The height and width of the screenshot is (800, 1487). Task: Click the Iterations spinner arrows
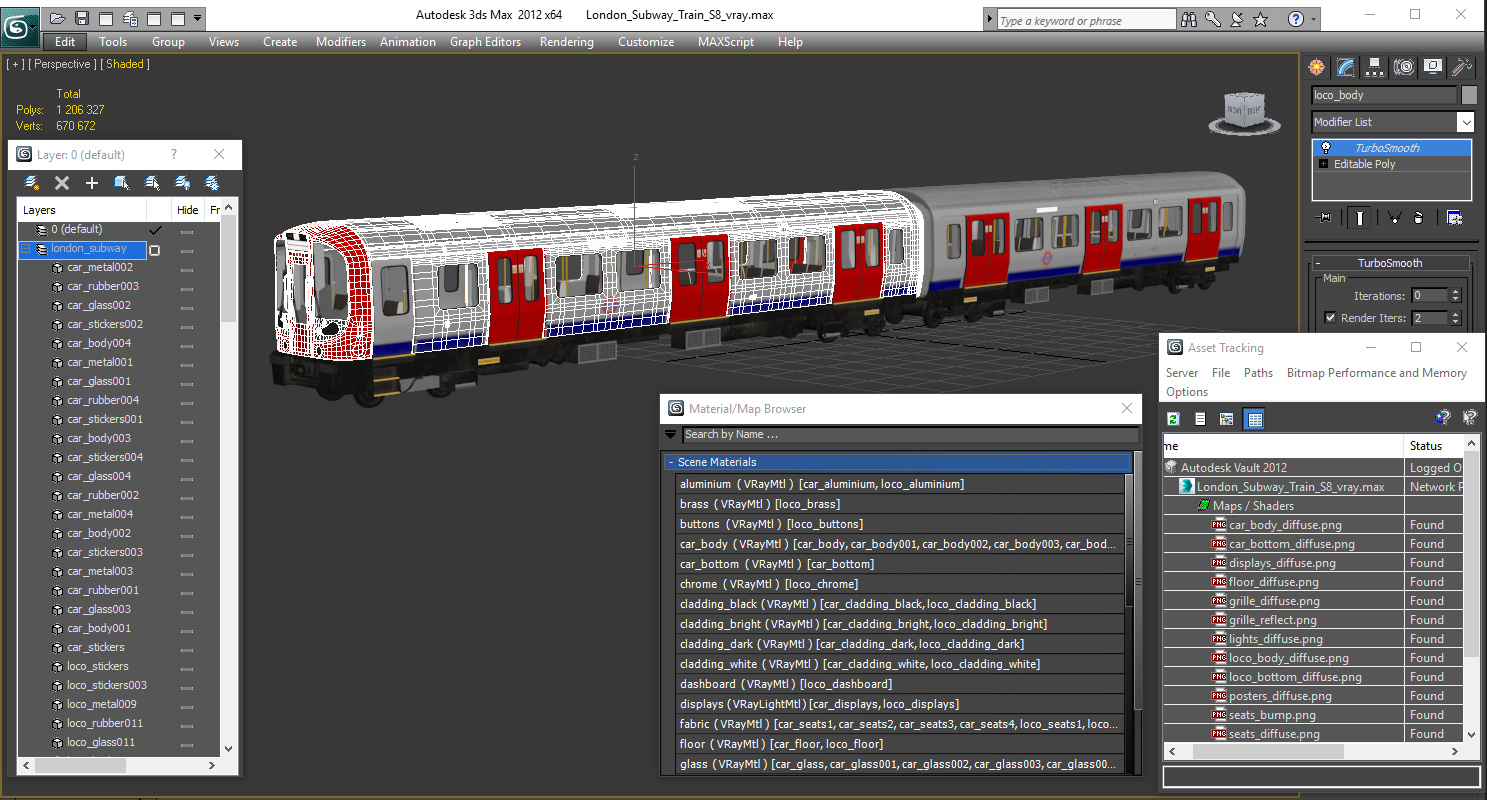coord(1455,296)
